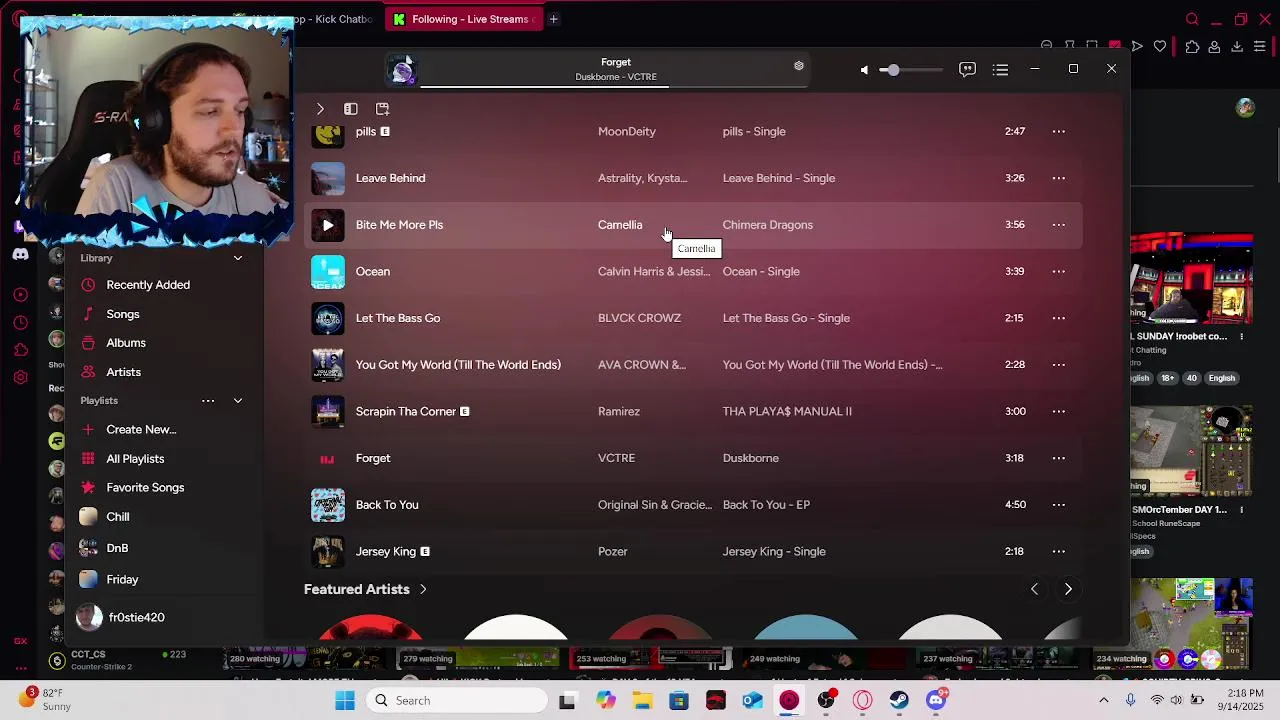
Task: Open Songs in Library
Action: tap(123, 314)
